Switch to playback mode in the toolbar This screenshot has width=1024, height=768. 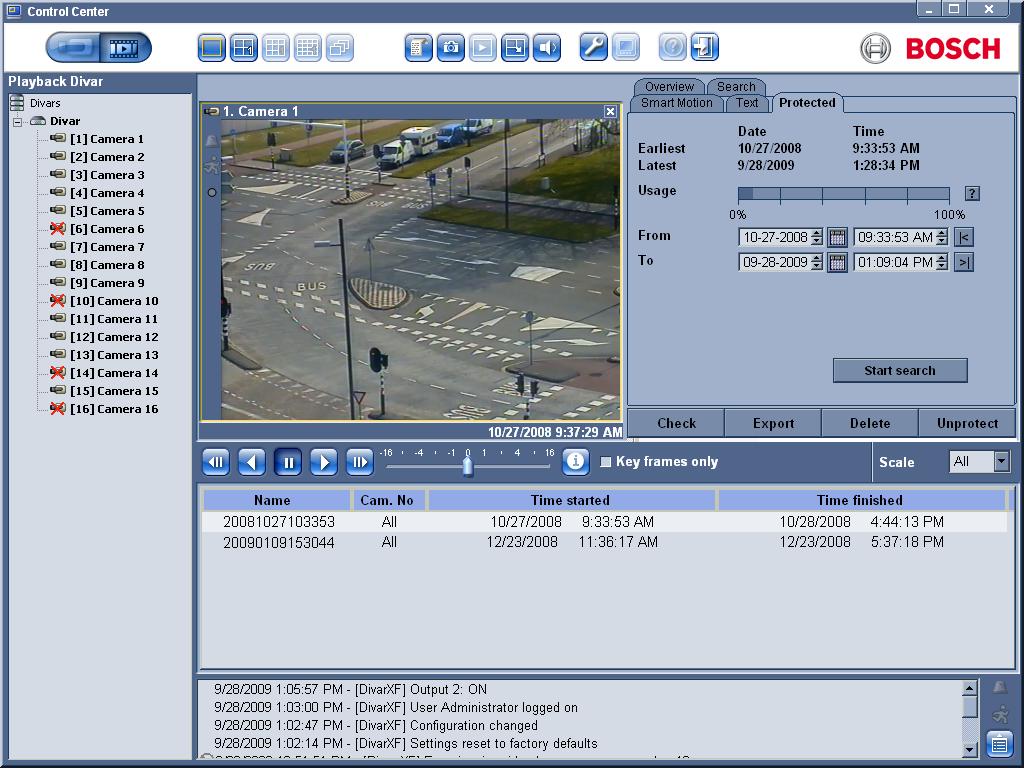[125, 48]
